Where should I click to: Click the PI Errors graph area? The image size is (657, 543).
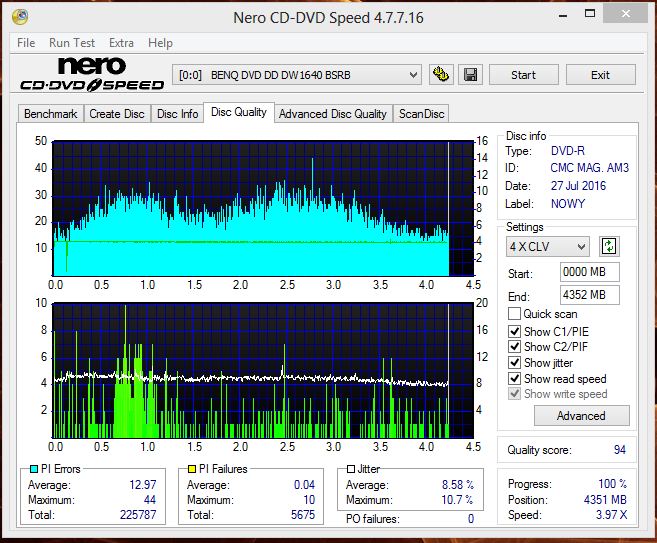pos(263,208)
